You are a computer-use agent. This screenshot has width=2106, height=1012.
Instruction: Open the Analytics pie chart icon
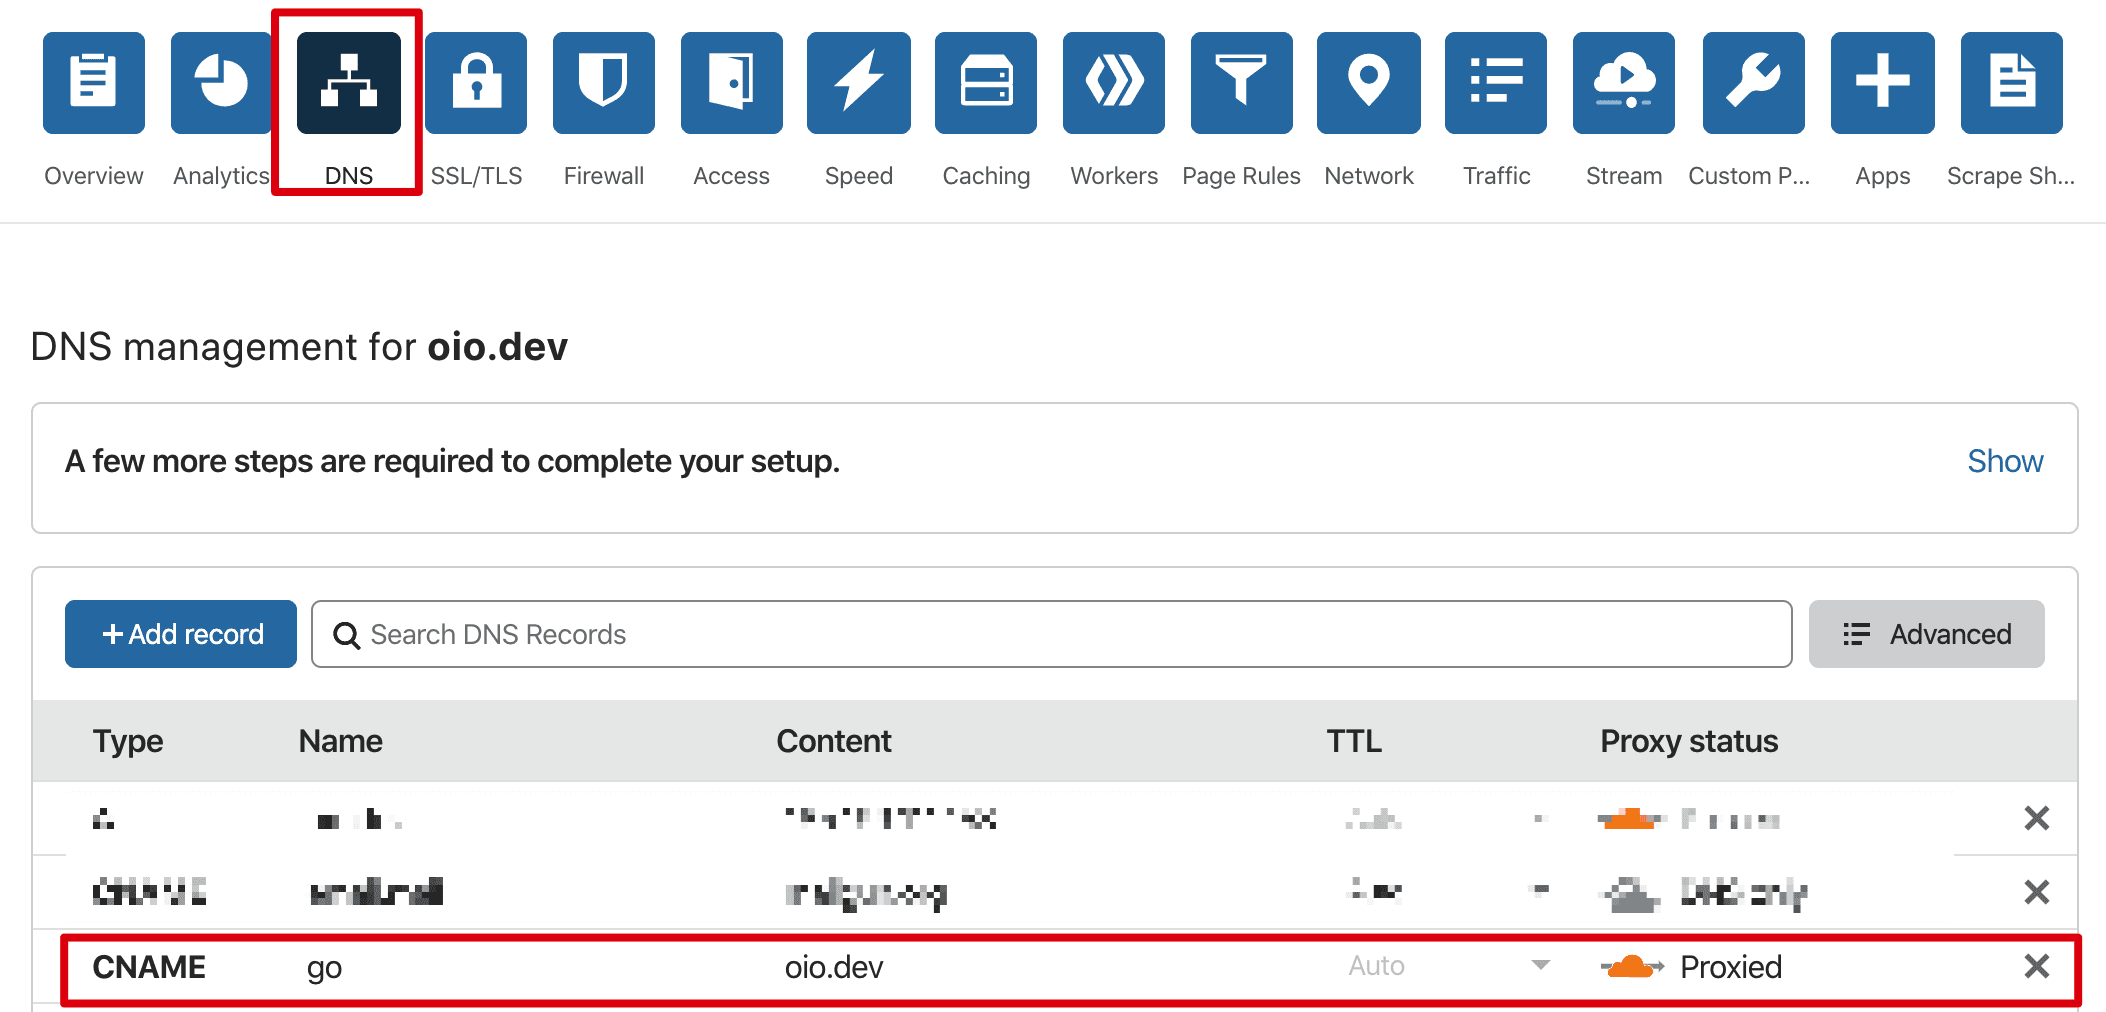point(221,83)
